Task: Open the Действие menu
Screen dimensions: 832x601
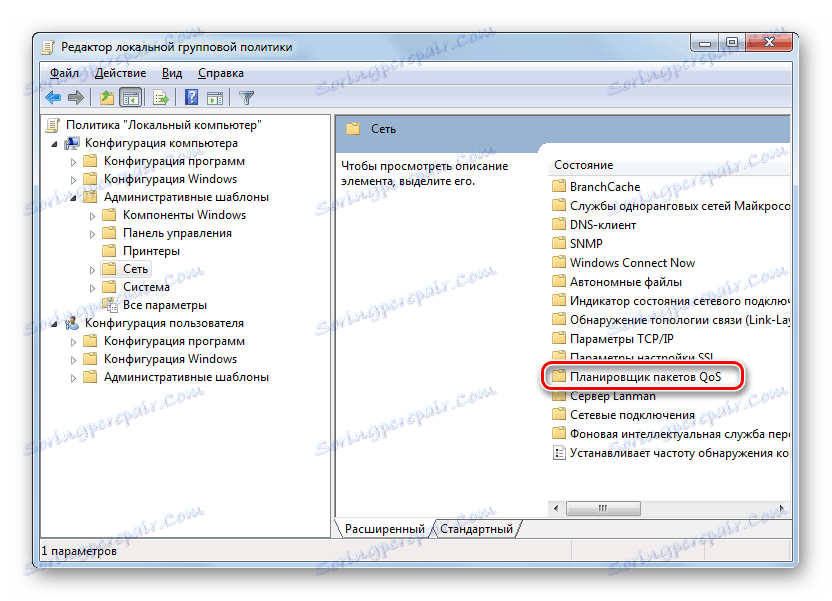Action: (120, 73)
